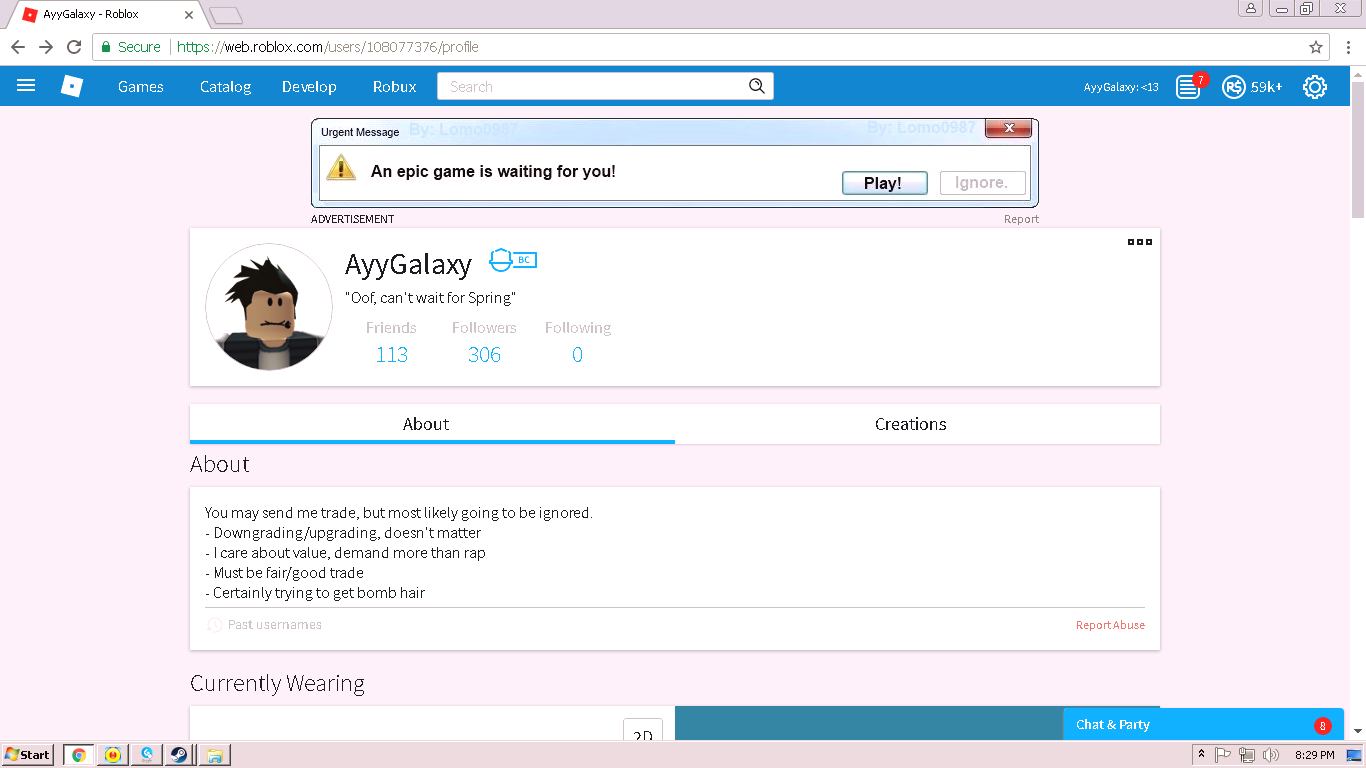Open the notifications feed icon

(1188, 87)
